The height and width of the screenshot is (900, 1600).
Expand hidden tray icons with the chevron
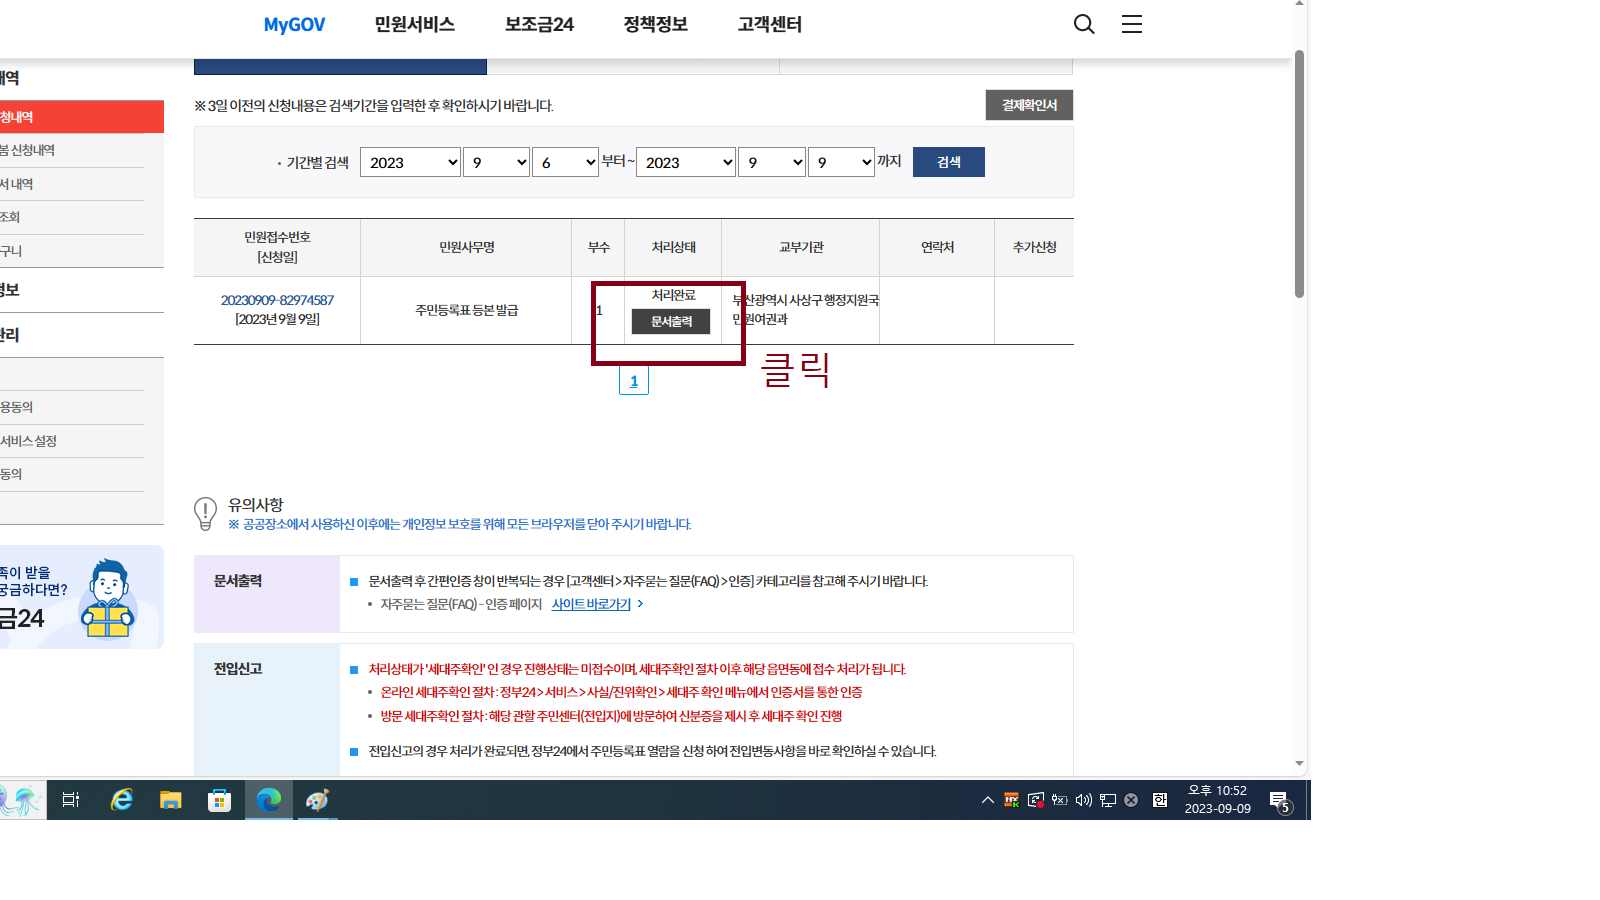click(x=987, y=800)
